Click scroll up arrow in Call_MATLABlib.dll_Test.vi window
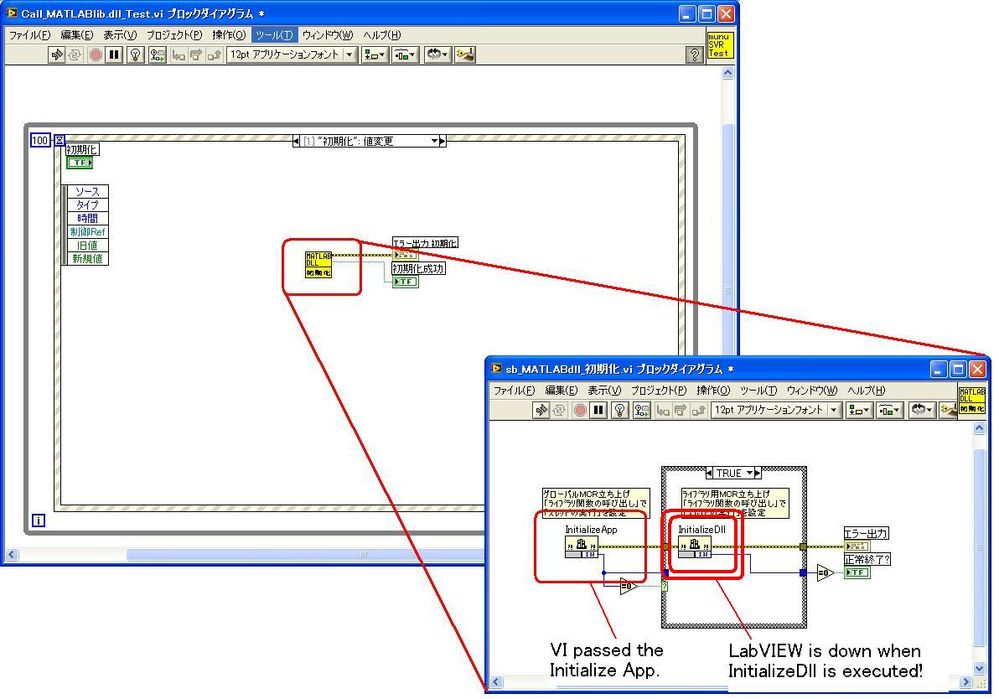Screen dimensions: 999x699 pos(728,73)
